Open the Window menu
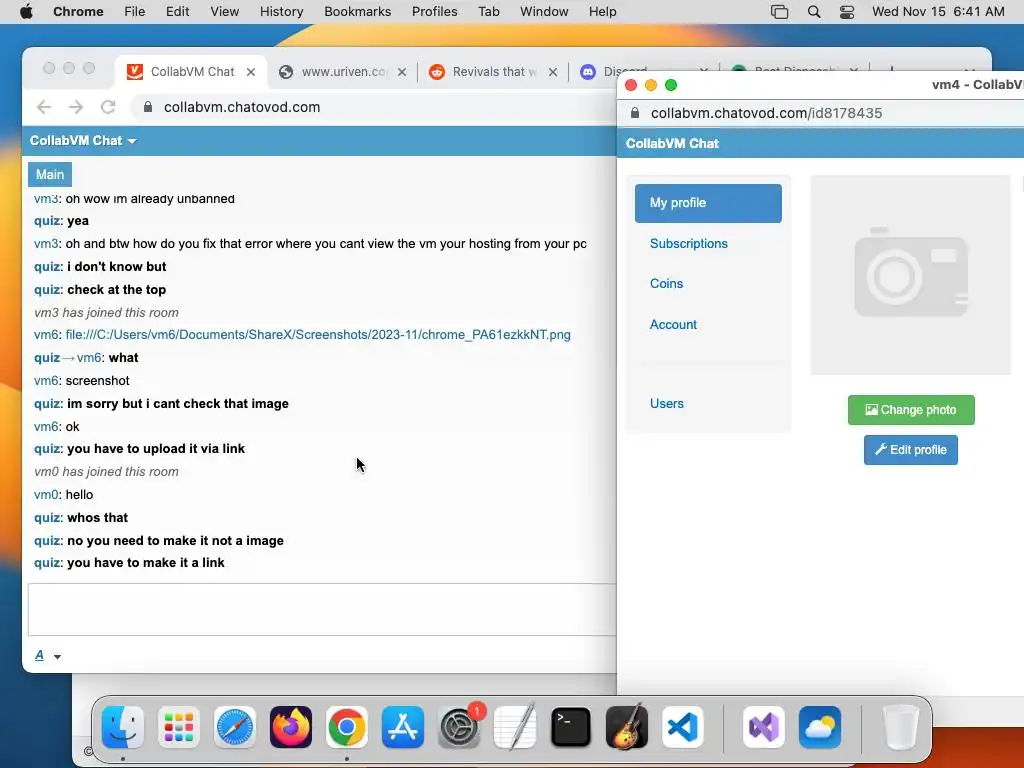1024x768 pixels. pos(544,11)
